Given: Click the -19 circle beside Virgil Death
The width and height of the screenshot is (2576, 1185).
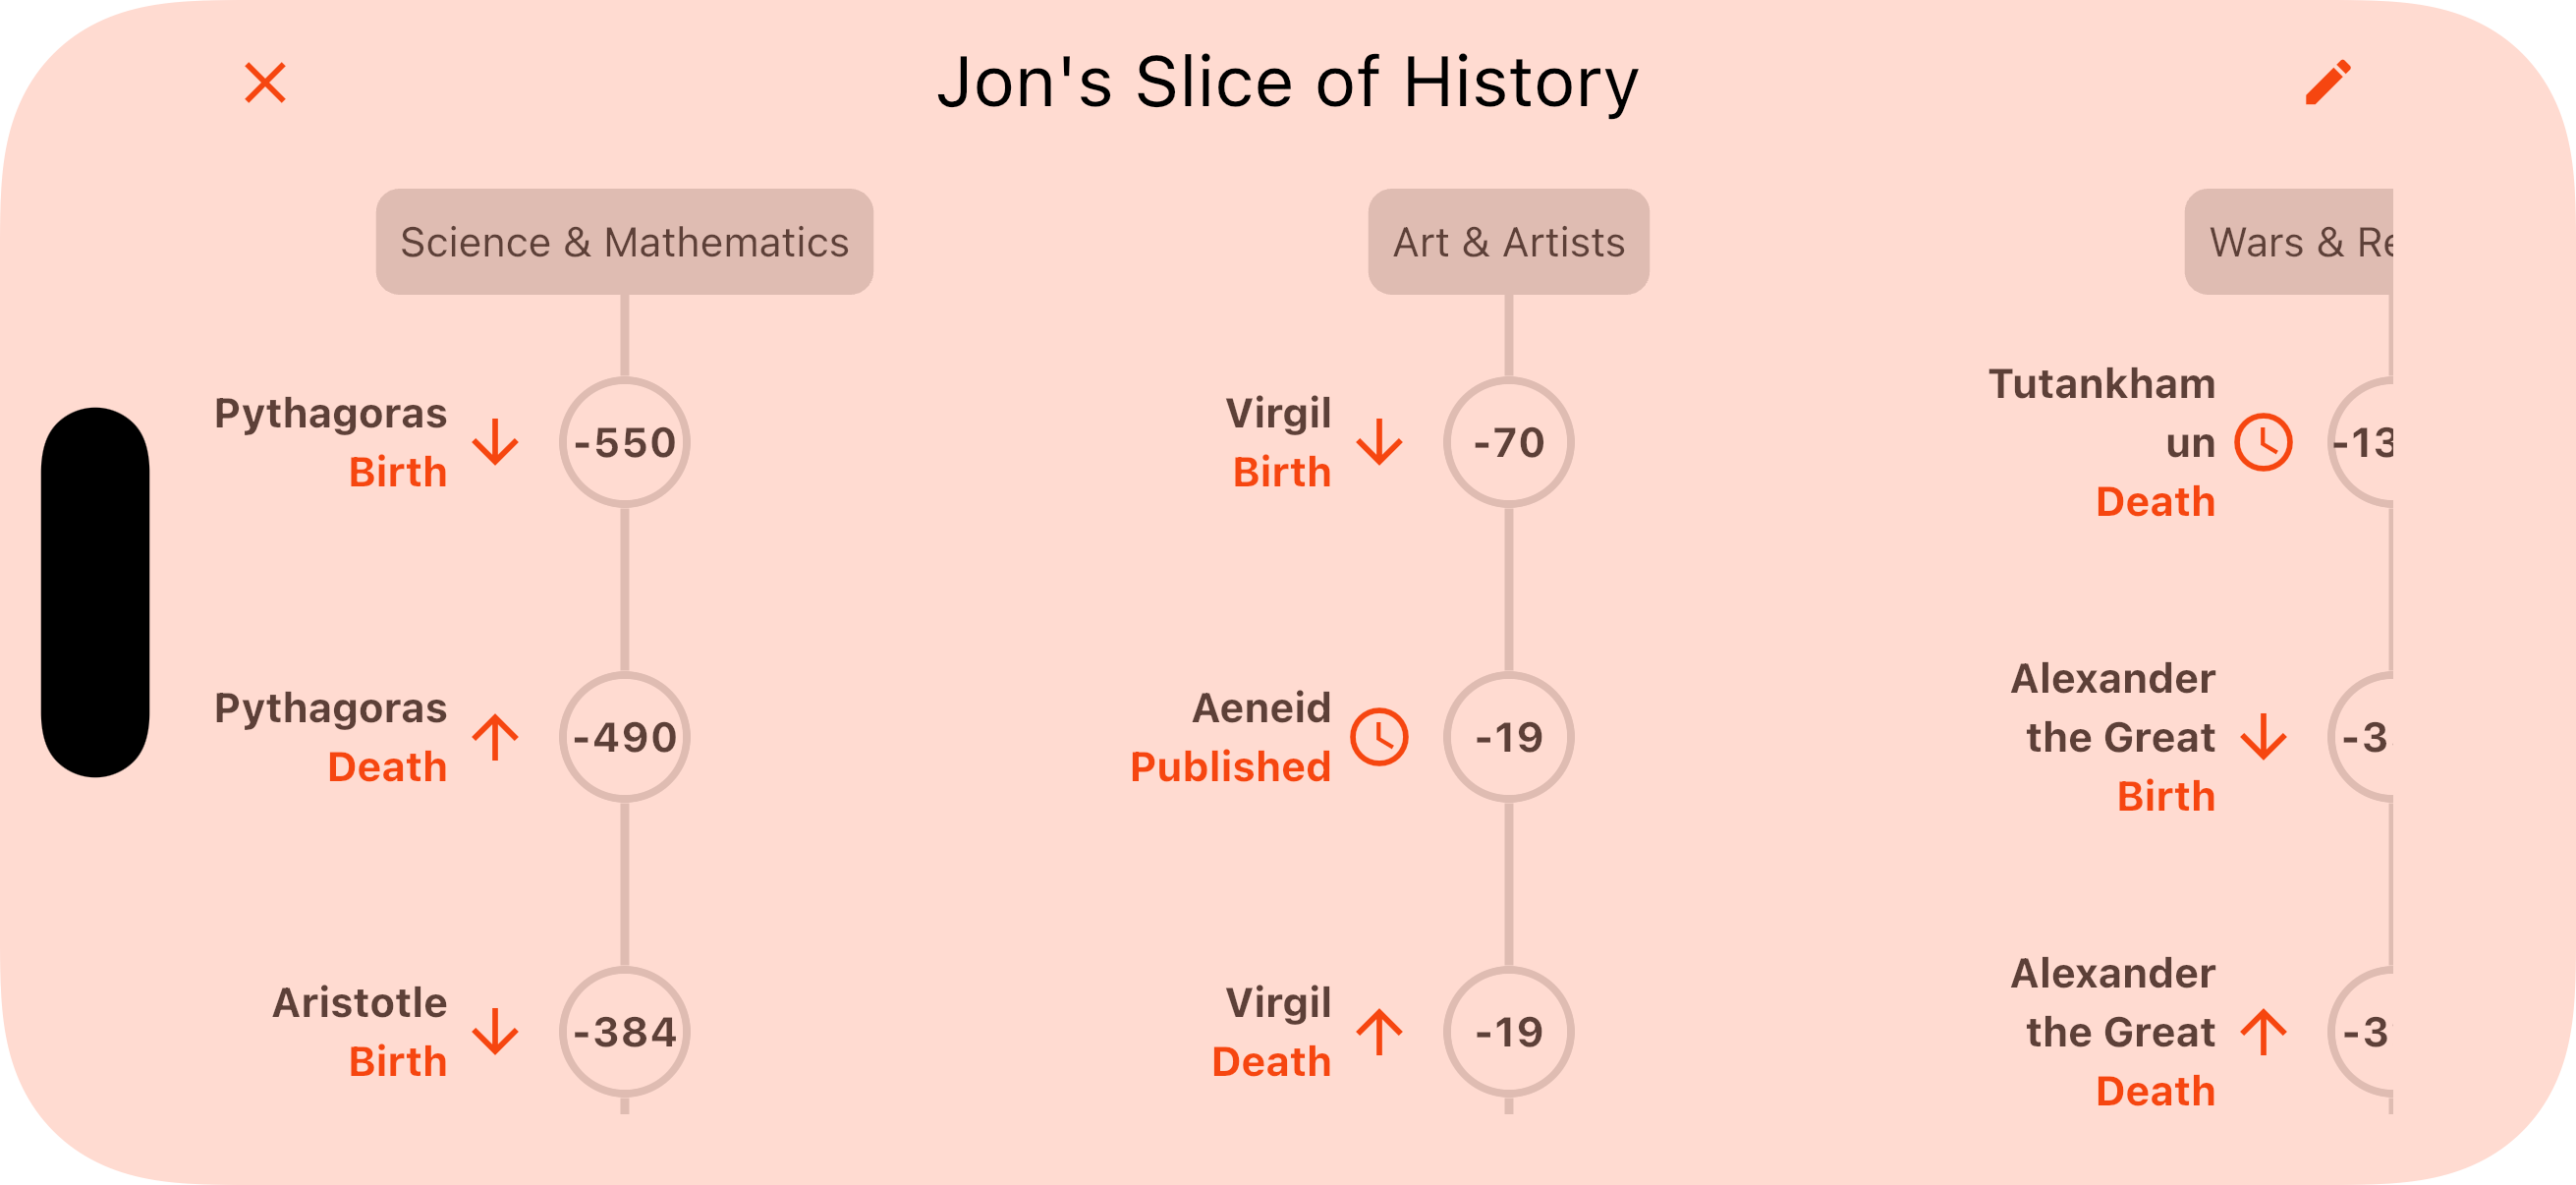Looking at the screenshot, I should click(x=1508, y=1032).
